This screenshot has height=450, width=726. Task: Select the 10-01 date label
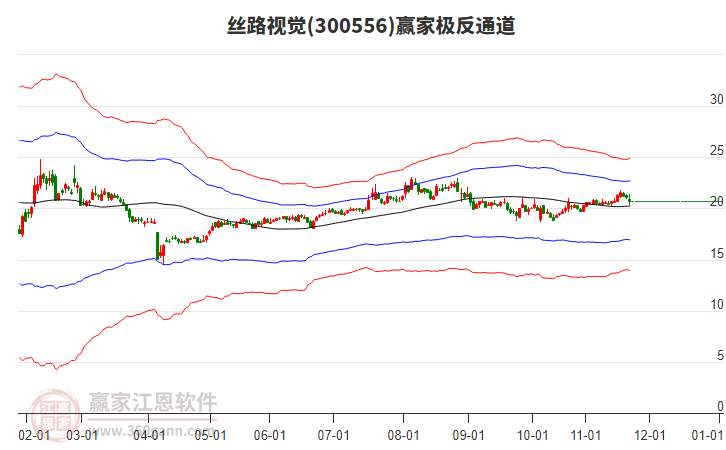pyautogui.click(x=532, y=436)
